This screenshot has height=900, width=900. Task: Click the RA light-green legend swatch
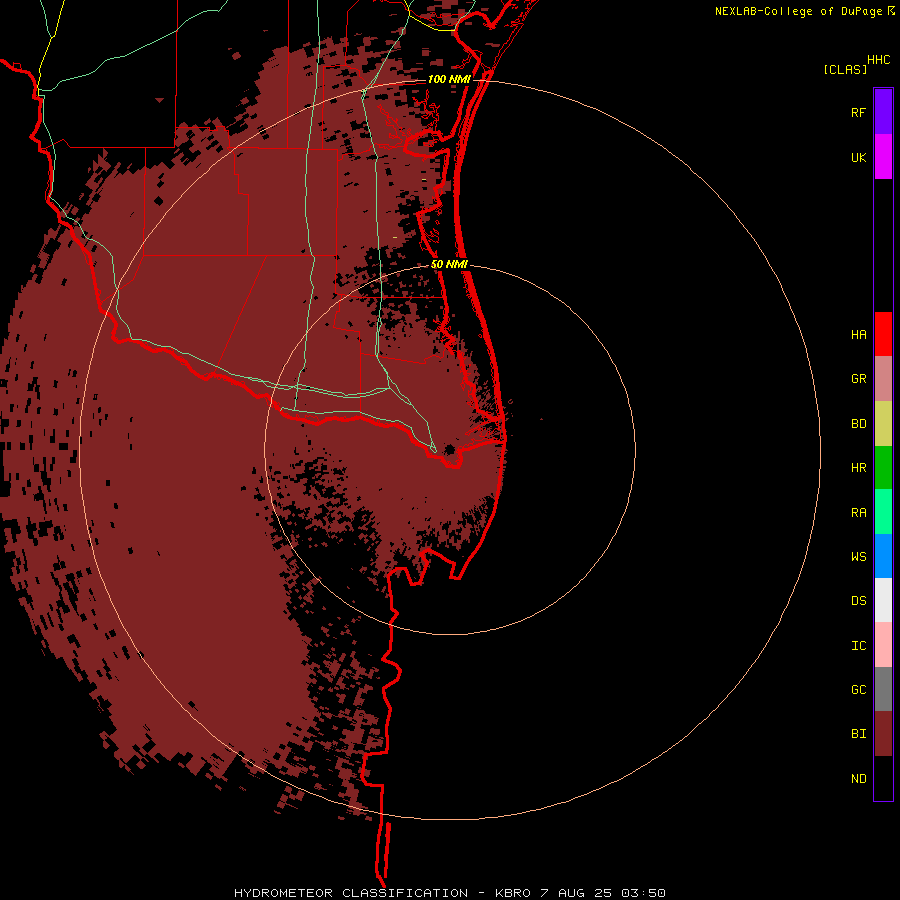pos(883,512)
